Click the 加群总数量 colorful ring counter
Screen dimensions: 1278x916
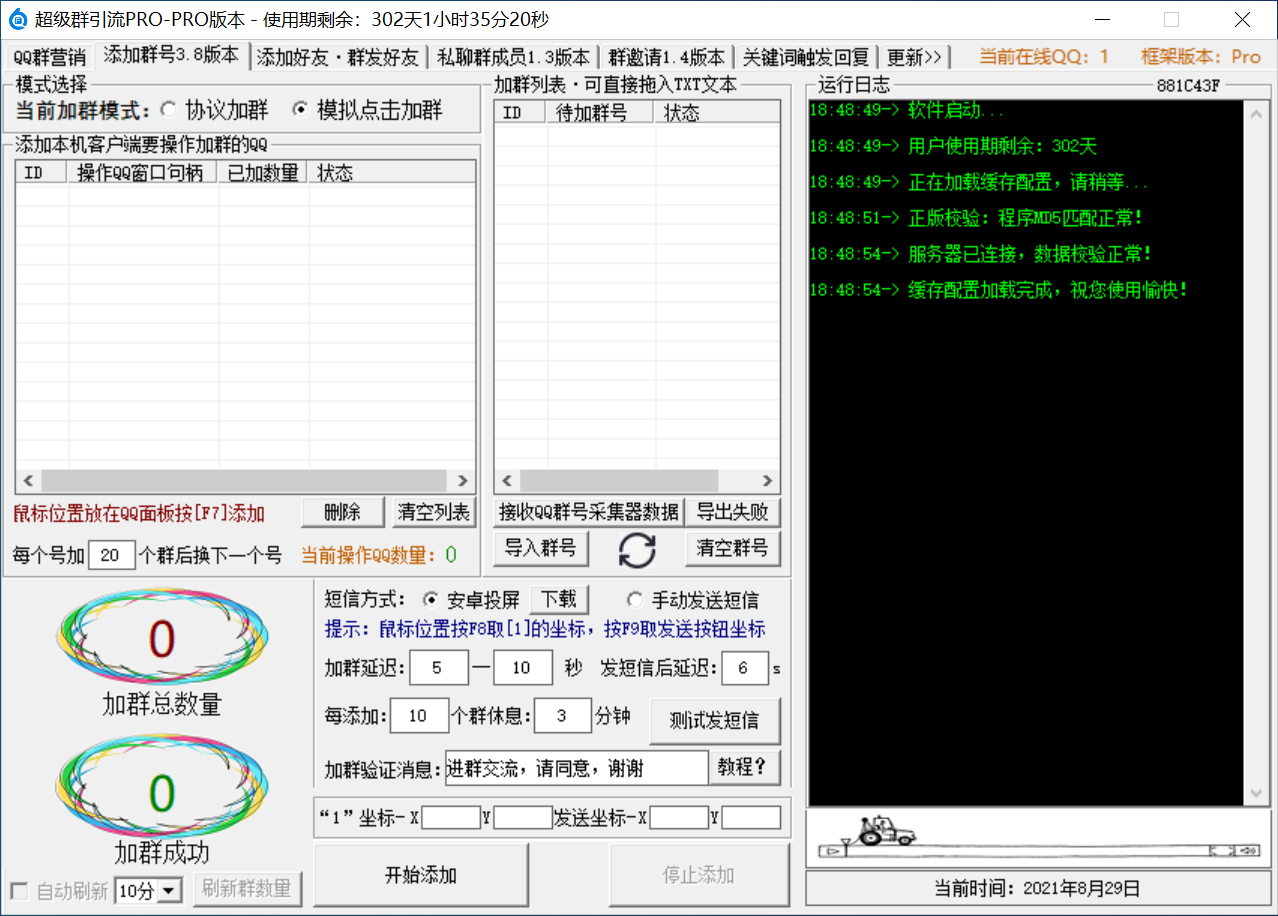[x=162, y=639]
